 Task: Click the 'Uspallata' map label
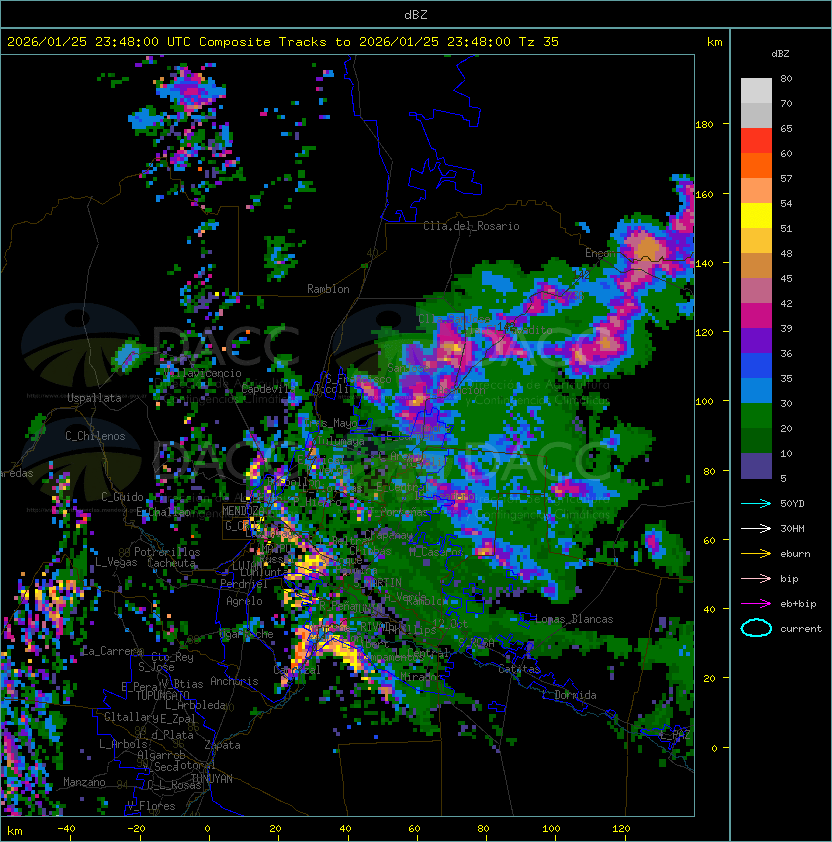coord(94,398)
